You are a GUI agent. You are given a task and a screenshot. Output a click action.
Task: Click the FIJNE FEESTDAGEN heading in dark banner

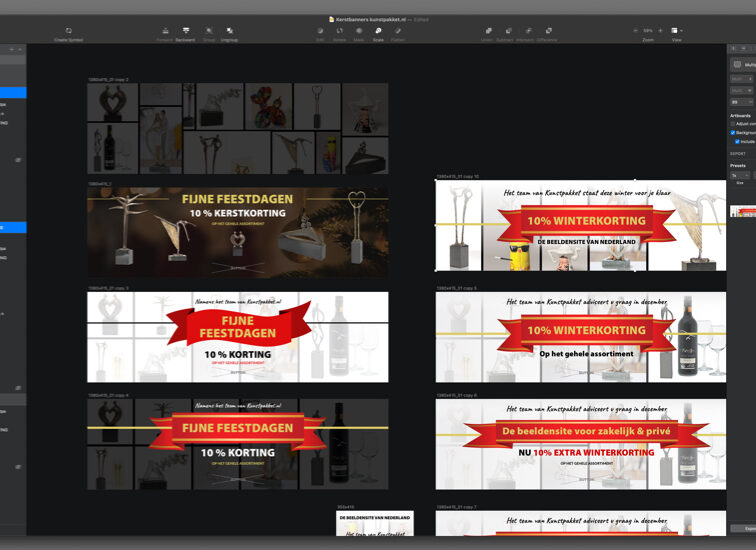point(237,199)
